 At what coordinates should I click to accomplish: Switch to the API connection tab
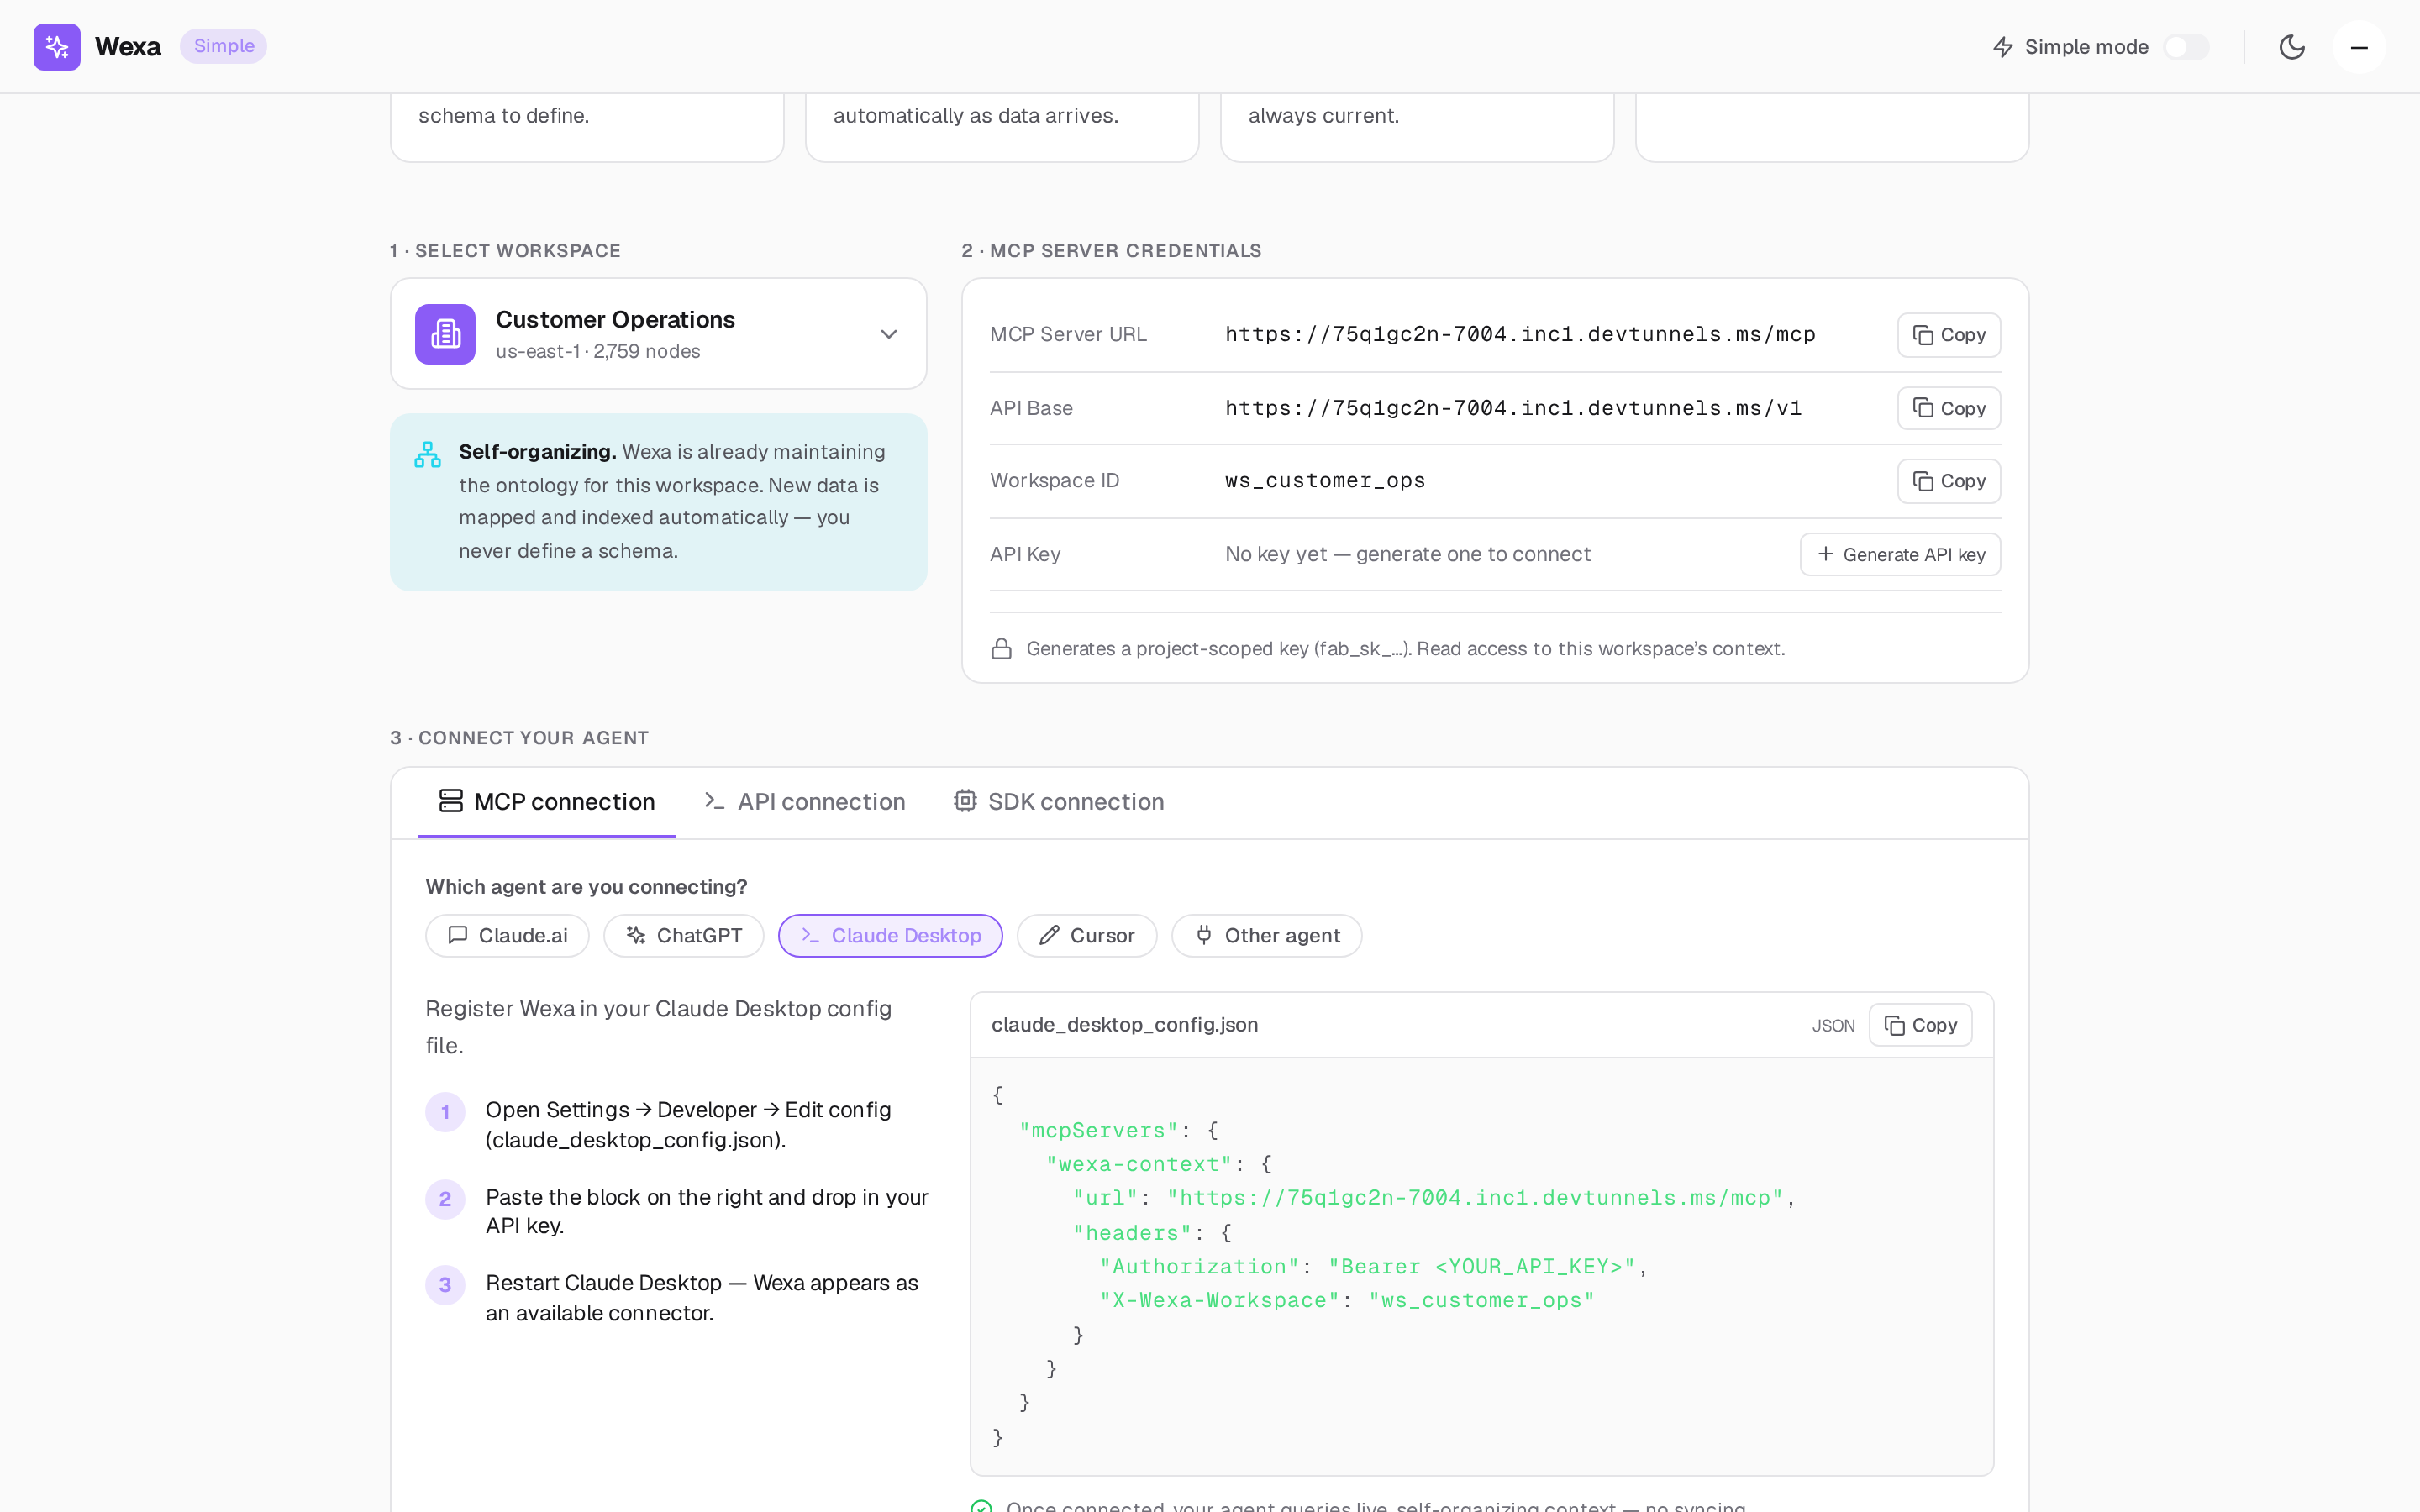pos(804,802)
